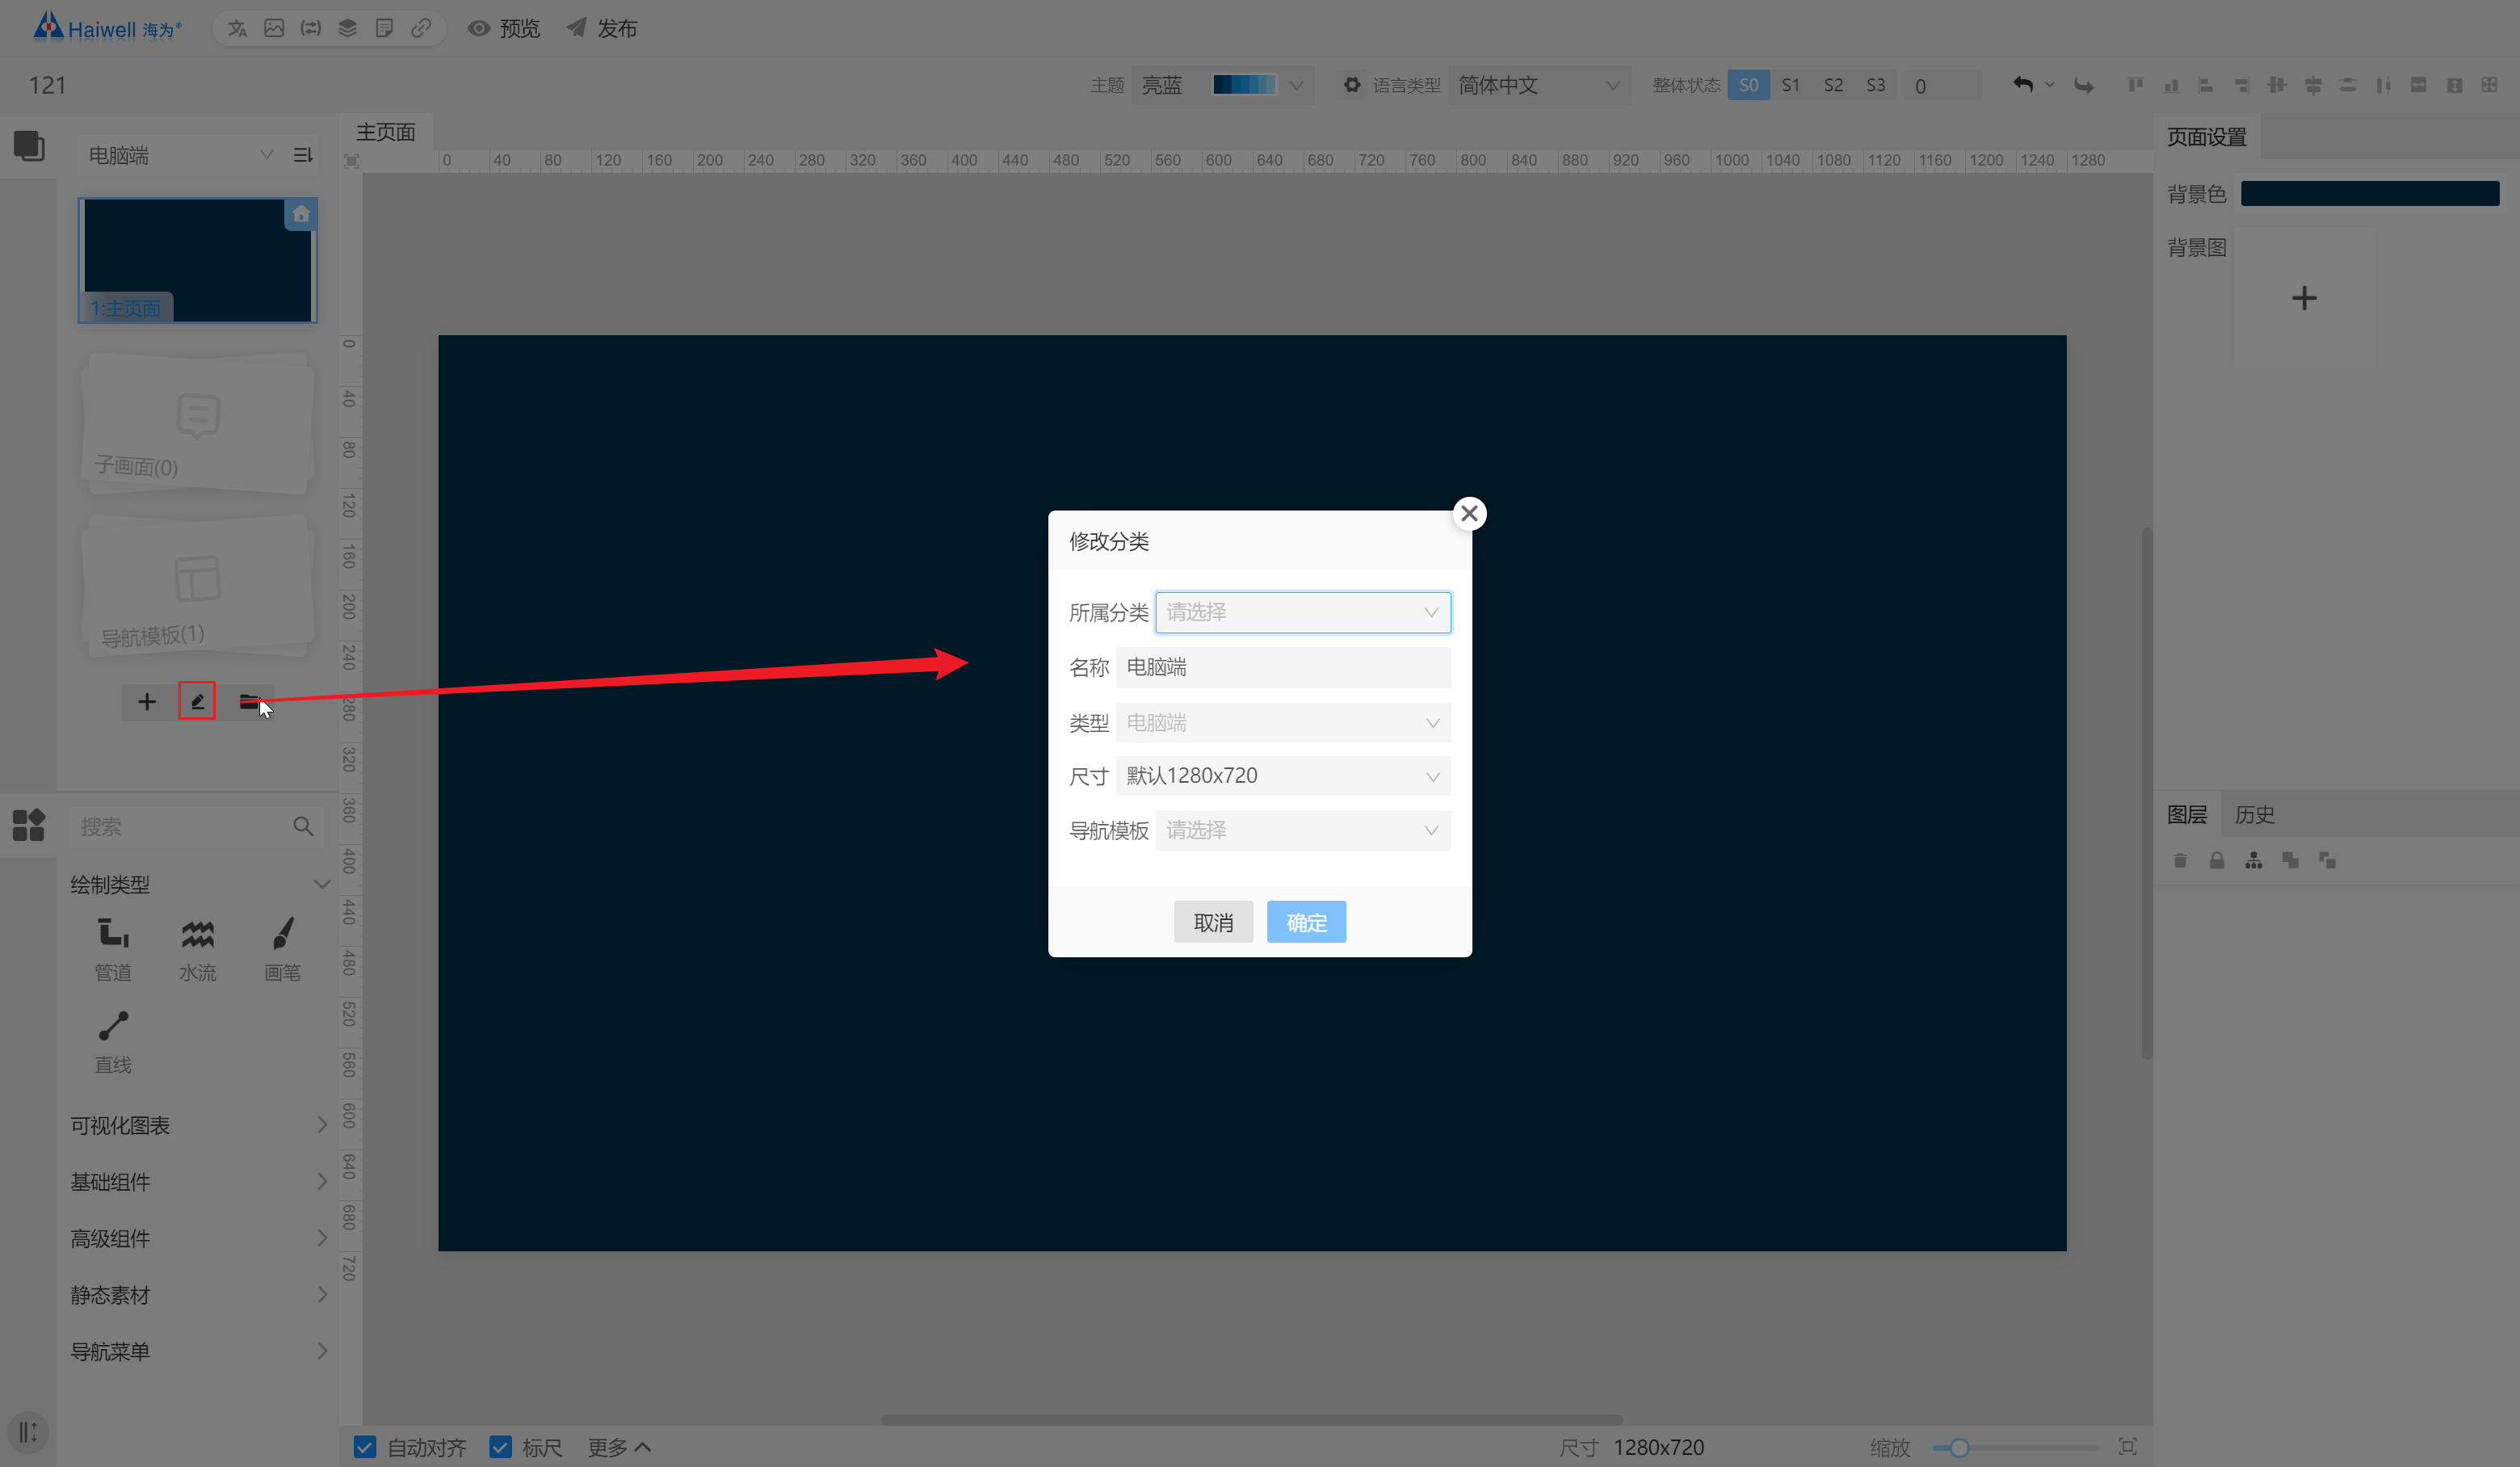Click the 发布 publish button
Image resolution: width=2520 pixels, height=1467 pixels.
[x=603, y=28]
